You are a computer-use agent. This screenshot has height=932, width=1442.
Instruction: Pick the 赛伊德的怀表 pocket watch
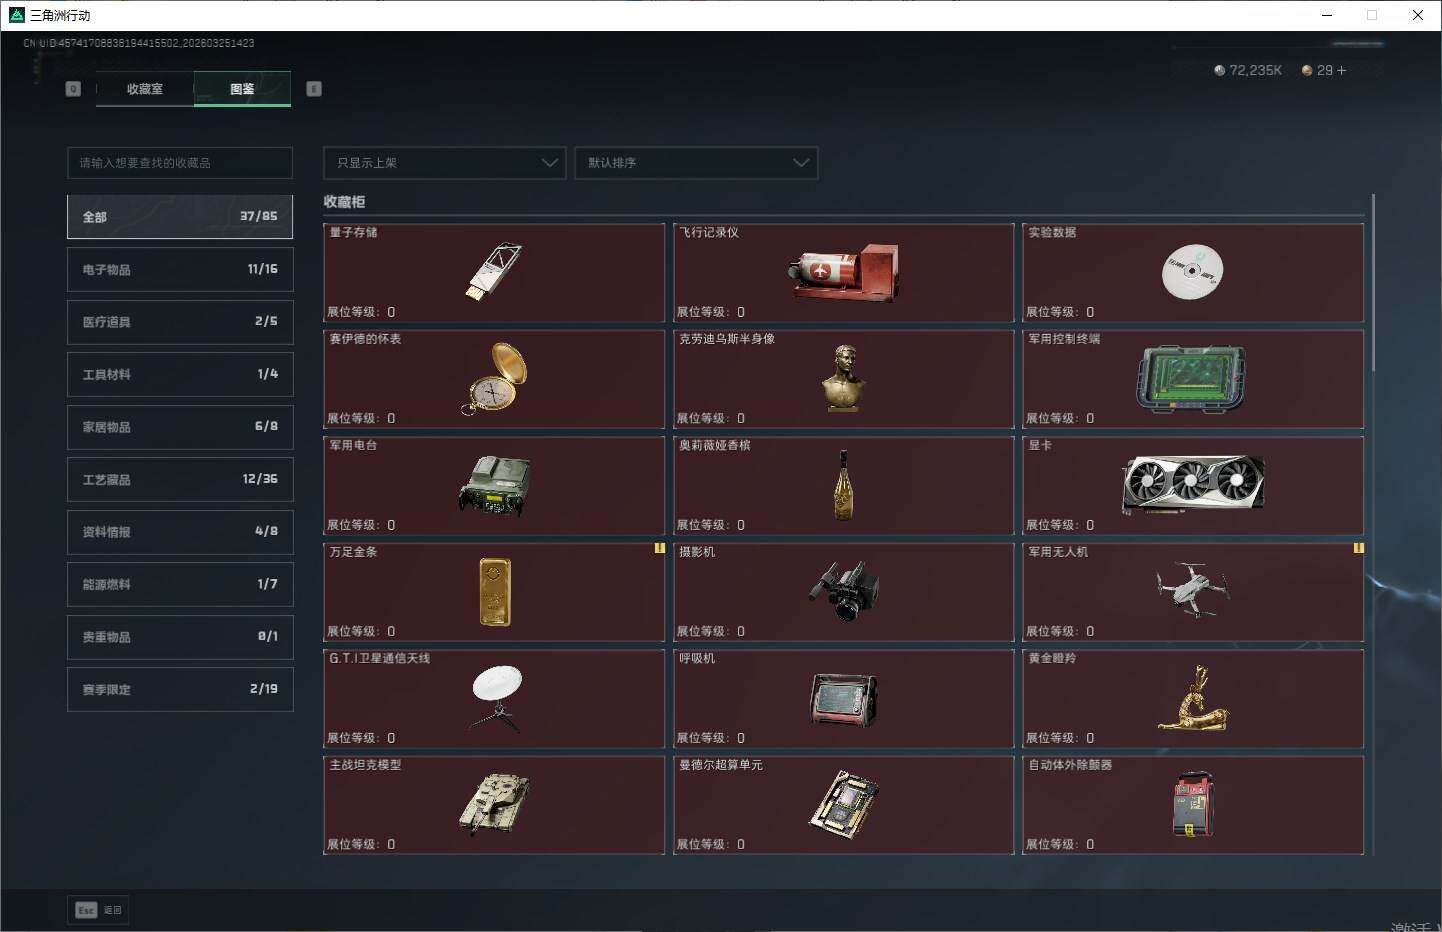coord(494,379)
